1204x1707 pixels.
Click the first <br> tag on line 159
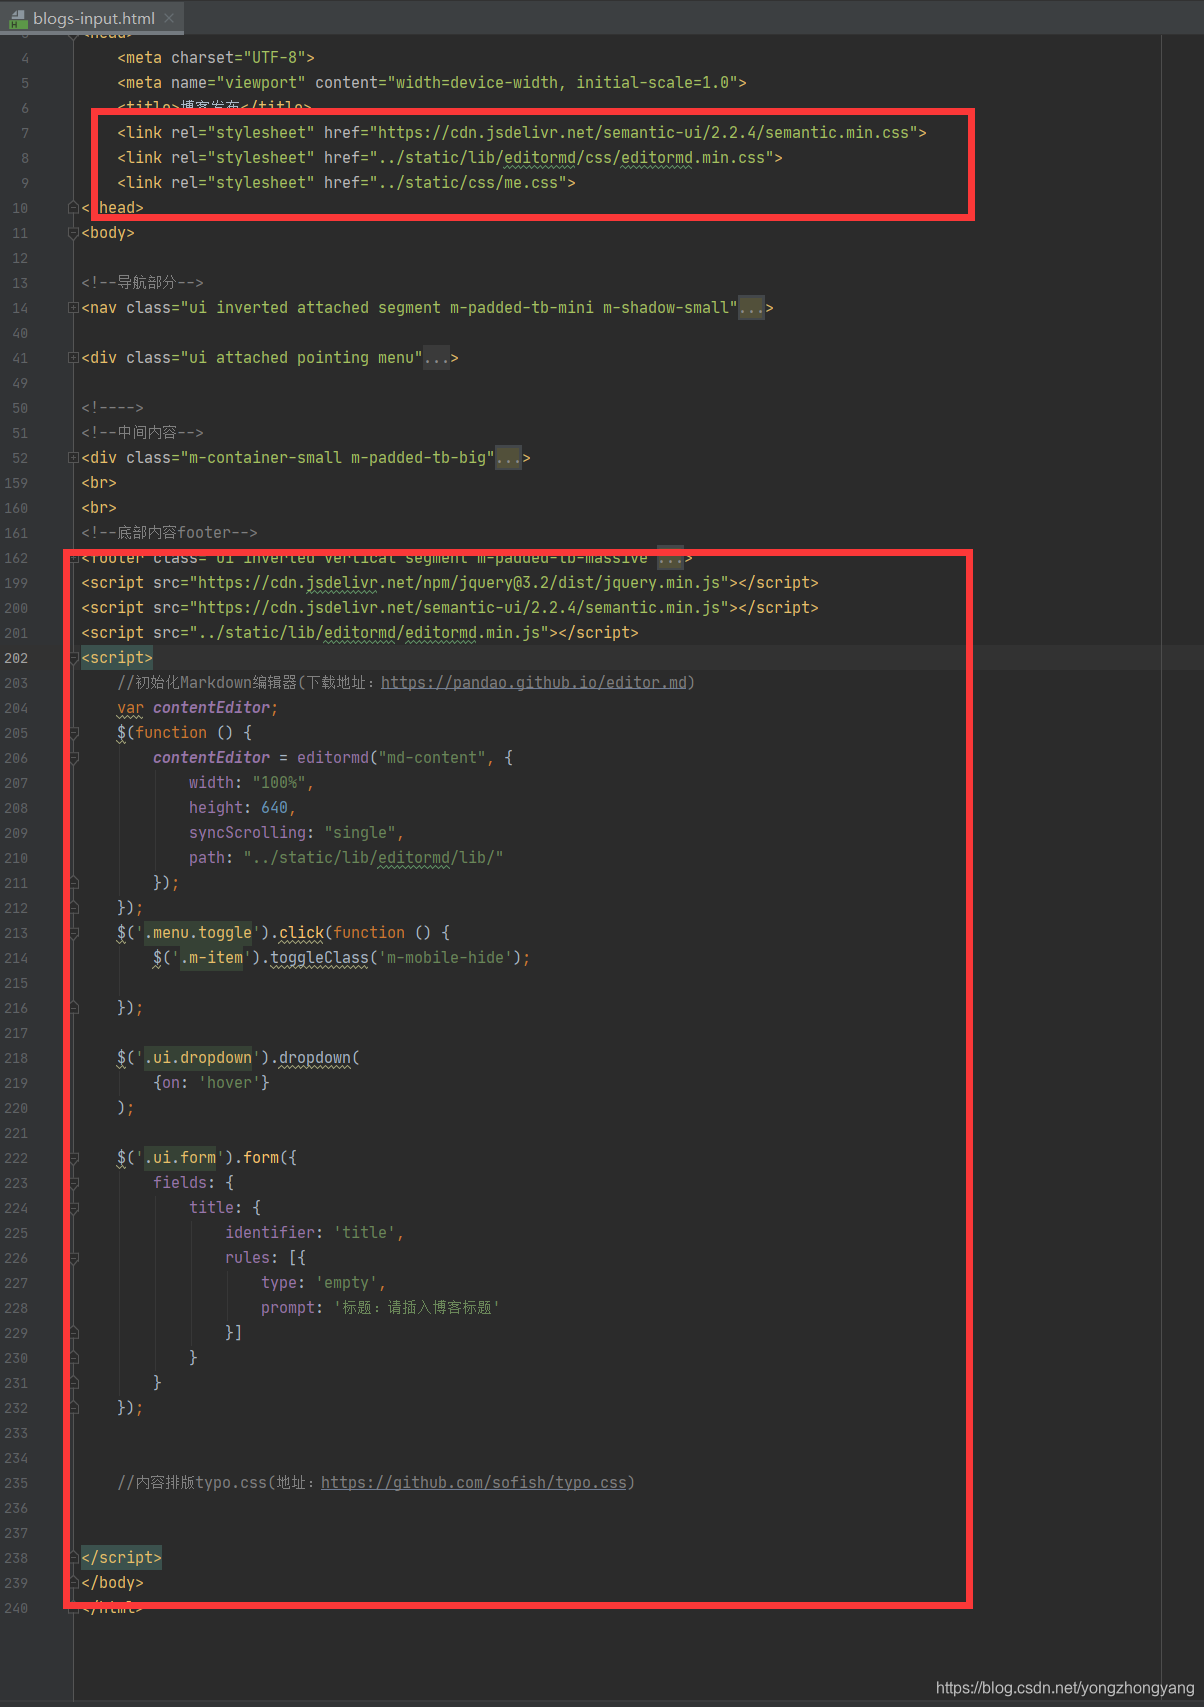coord(99,483)
